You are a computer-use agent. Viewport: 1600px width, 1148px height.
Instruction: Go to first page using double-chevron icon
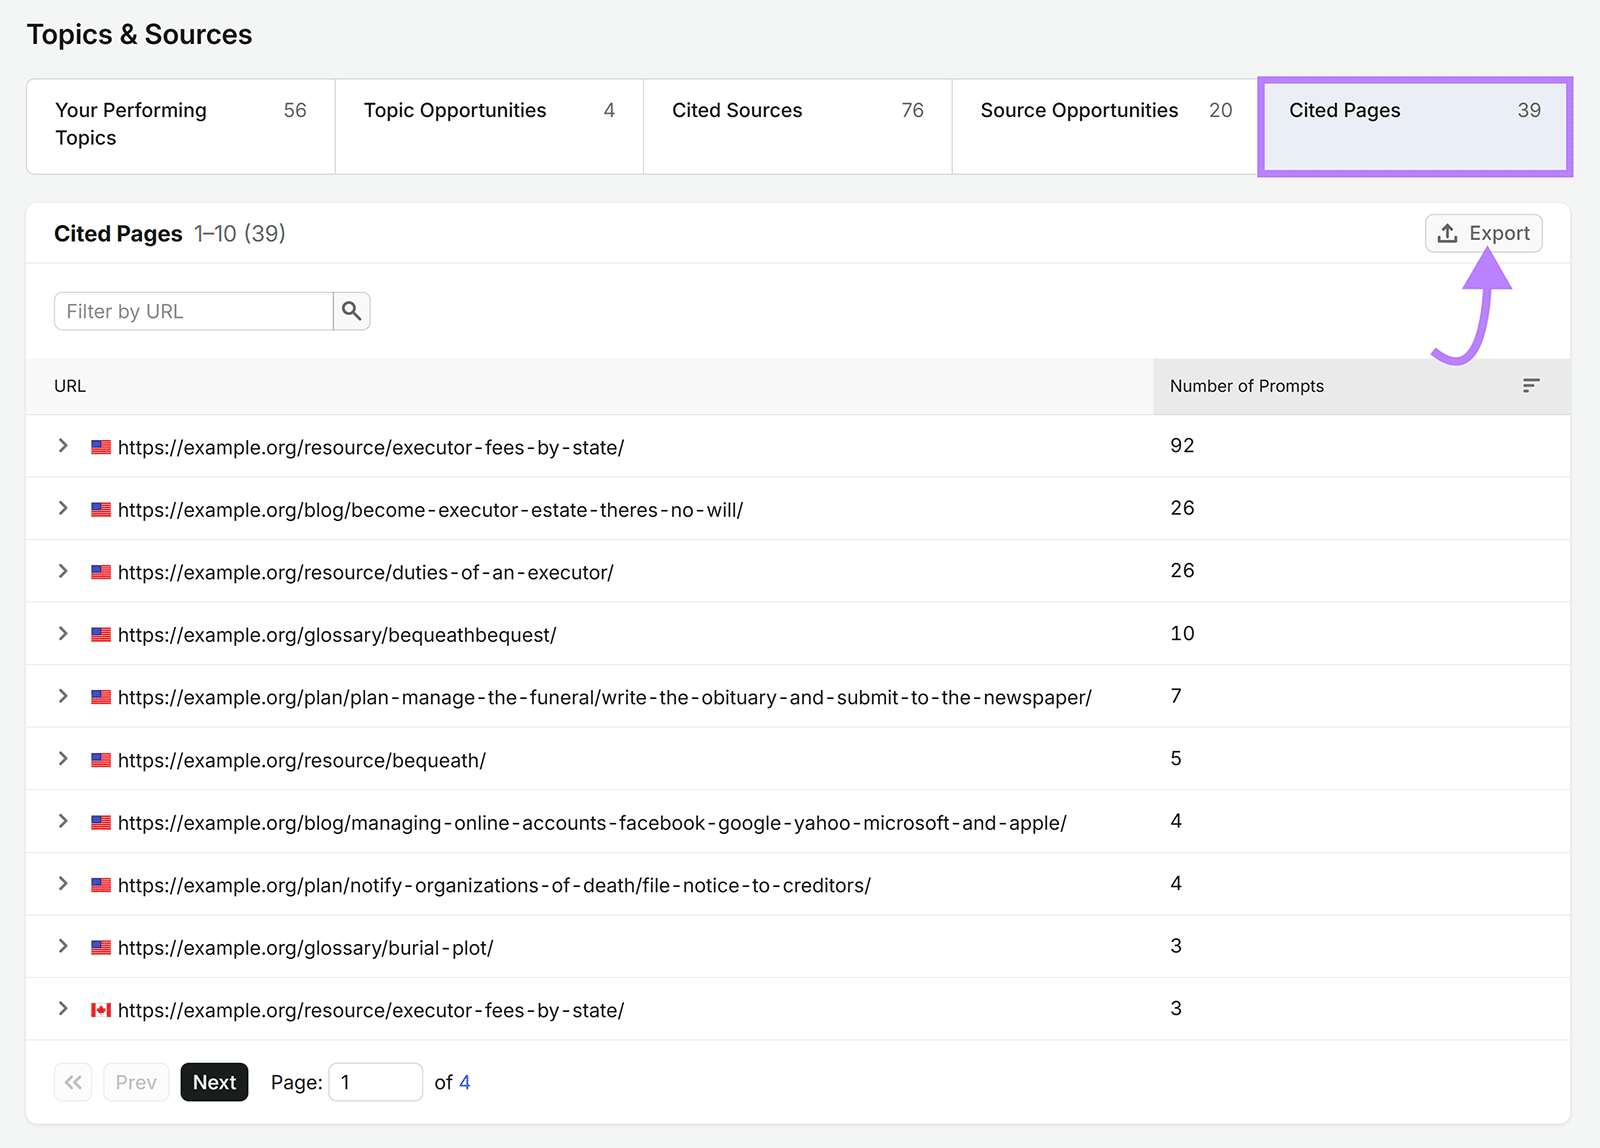tap(73, 1082)
